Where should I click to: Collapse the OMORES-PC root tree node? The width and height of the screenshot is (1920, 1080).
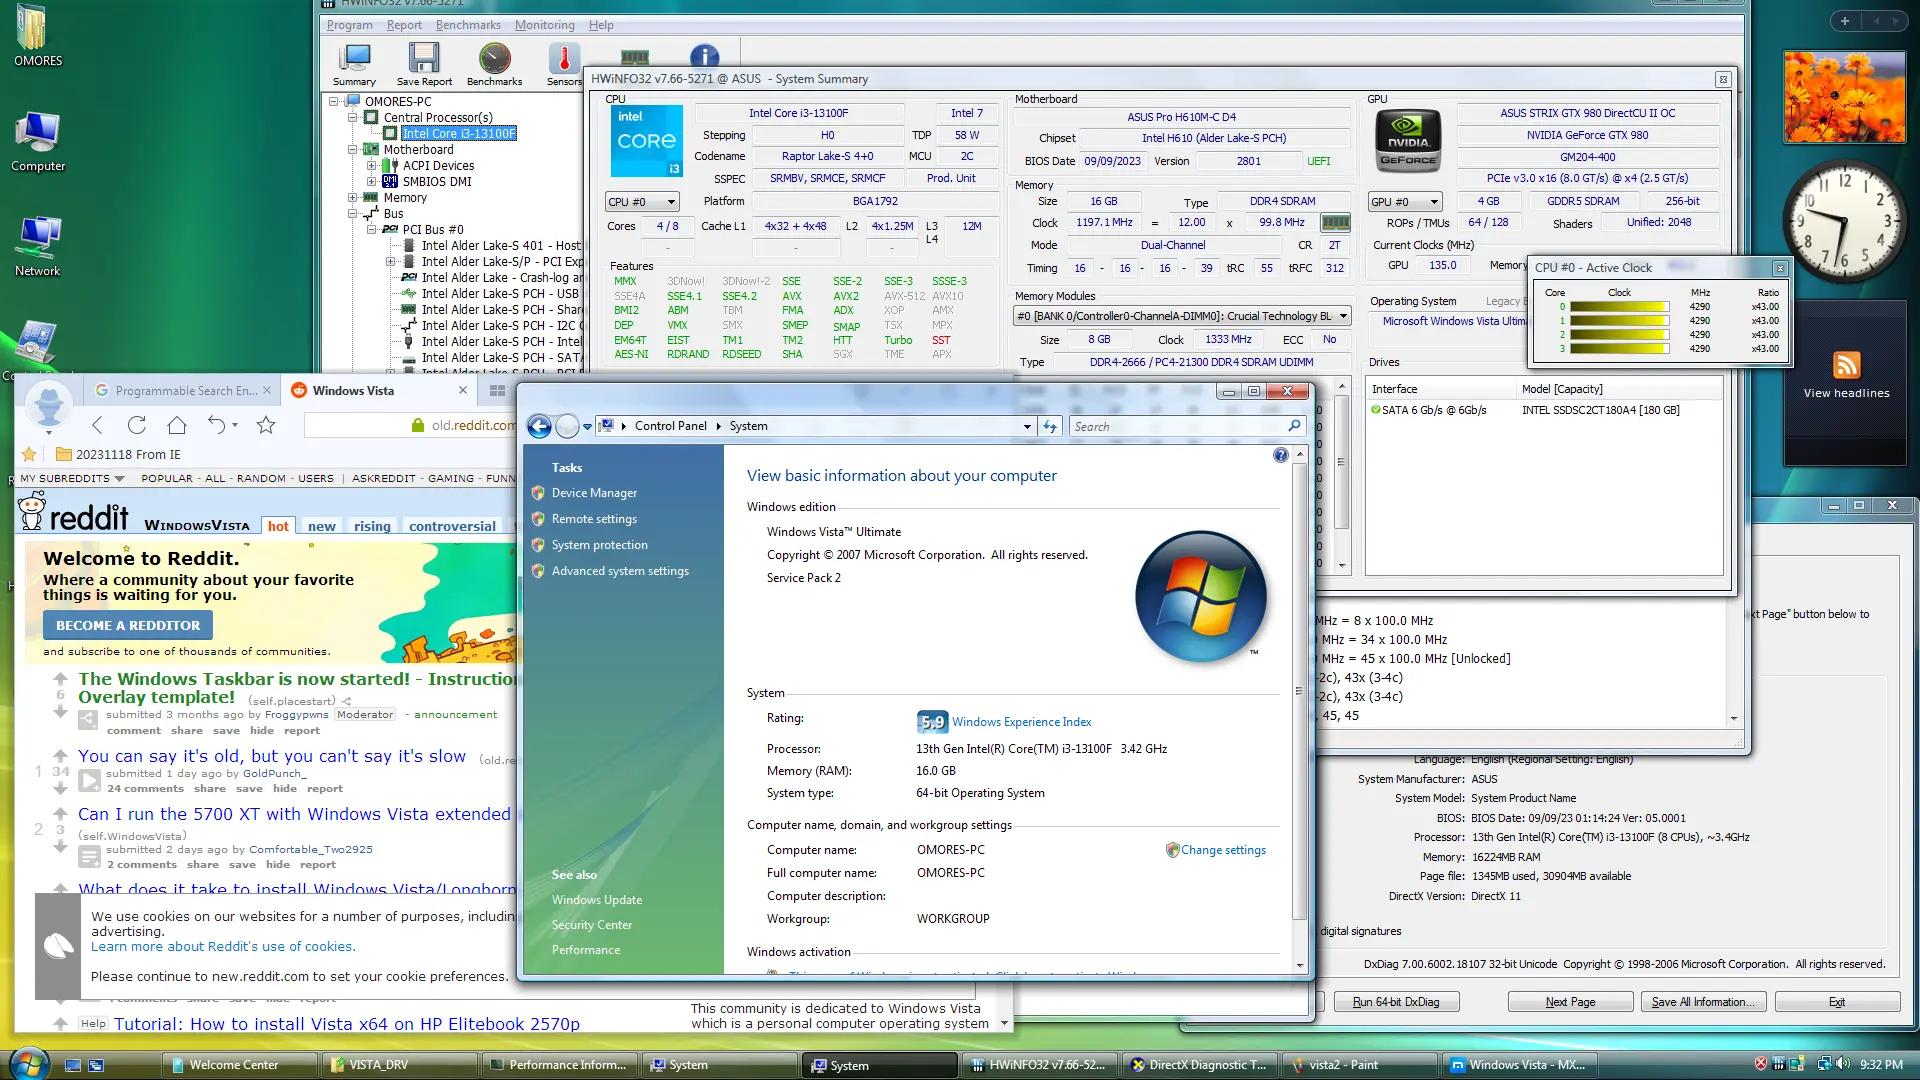(x=334, y=101)
